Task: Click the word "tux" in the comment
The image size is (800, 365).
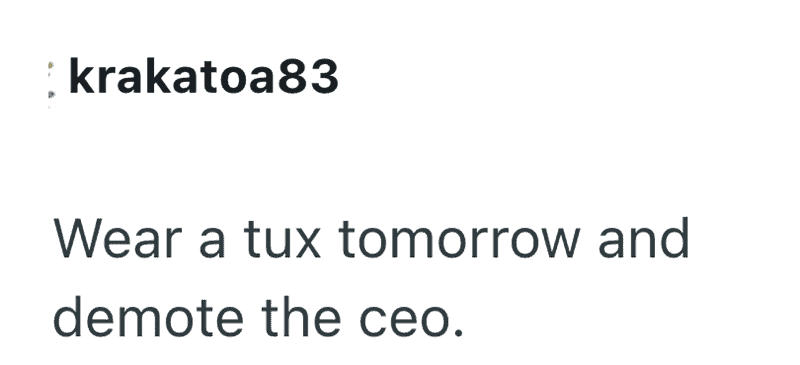Action: 282,239
